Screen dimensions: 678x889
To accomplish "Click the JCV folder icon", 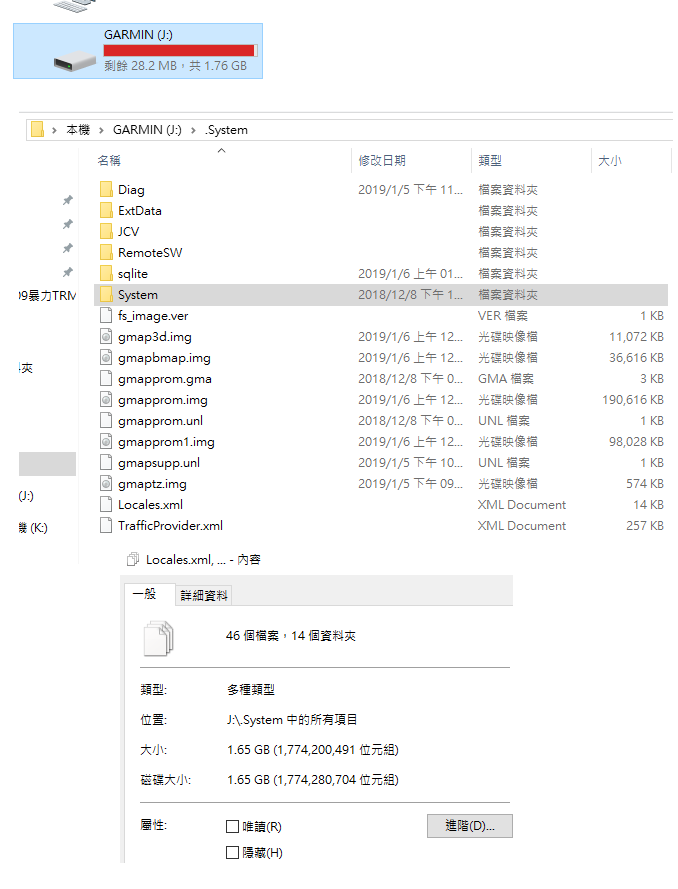I will click(x=106, y=231).
